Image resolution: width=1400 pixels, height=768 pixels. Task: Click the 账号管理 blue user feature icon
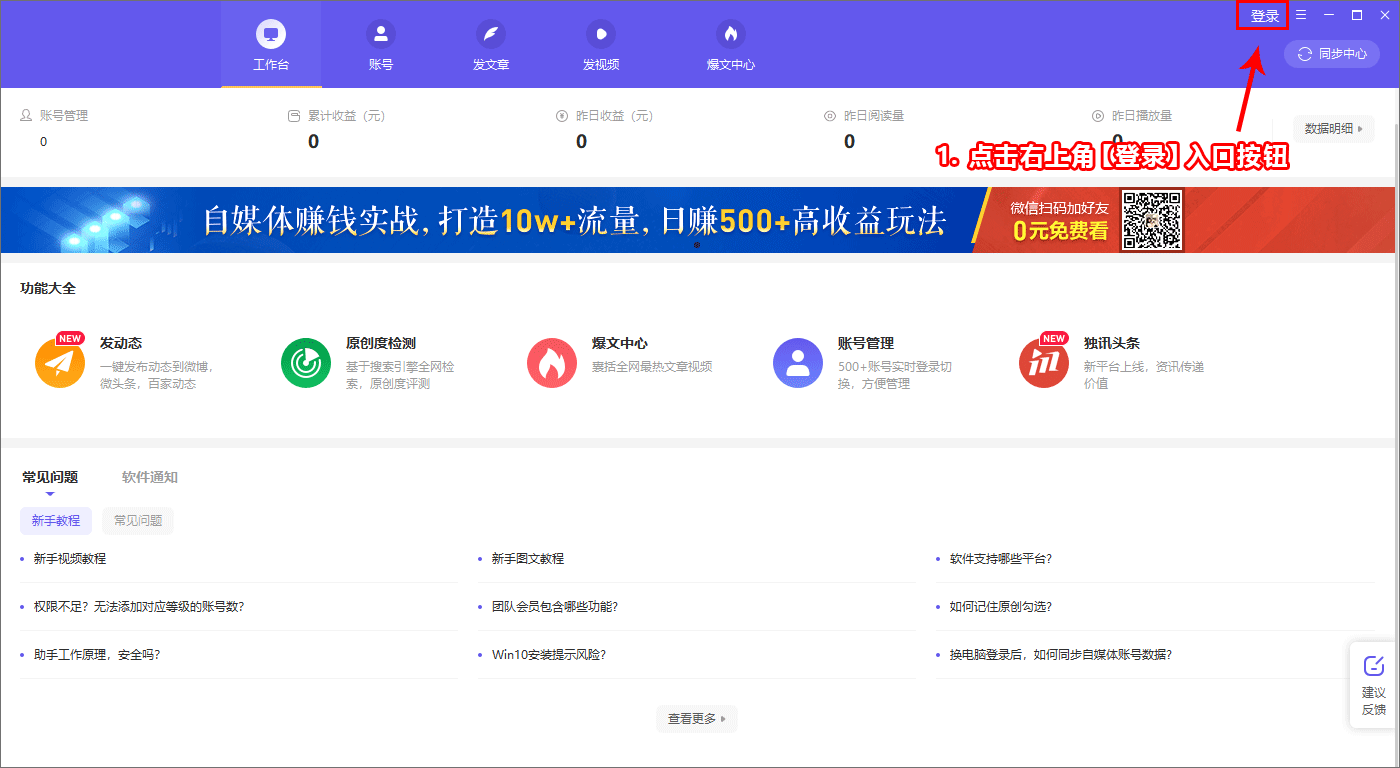tap(798, 362)
